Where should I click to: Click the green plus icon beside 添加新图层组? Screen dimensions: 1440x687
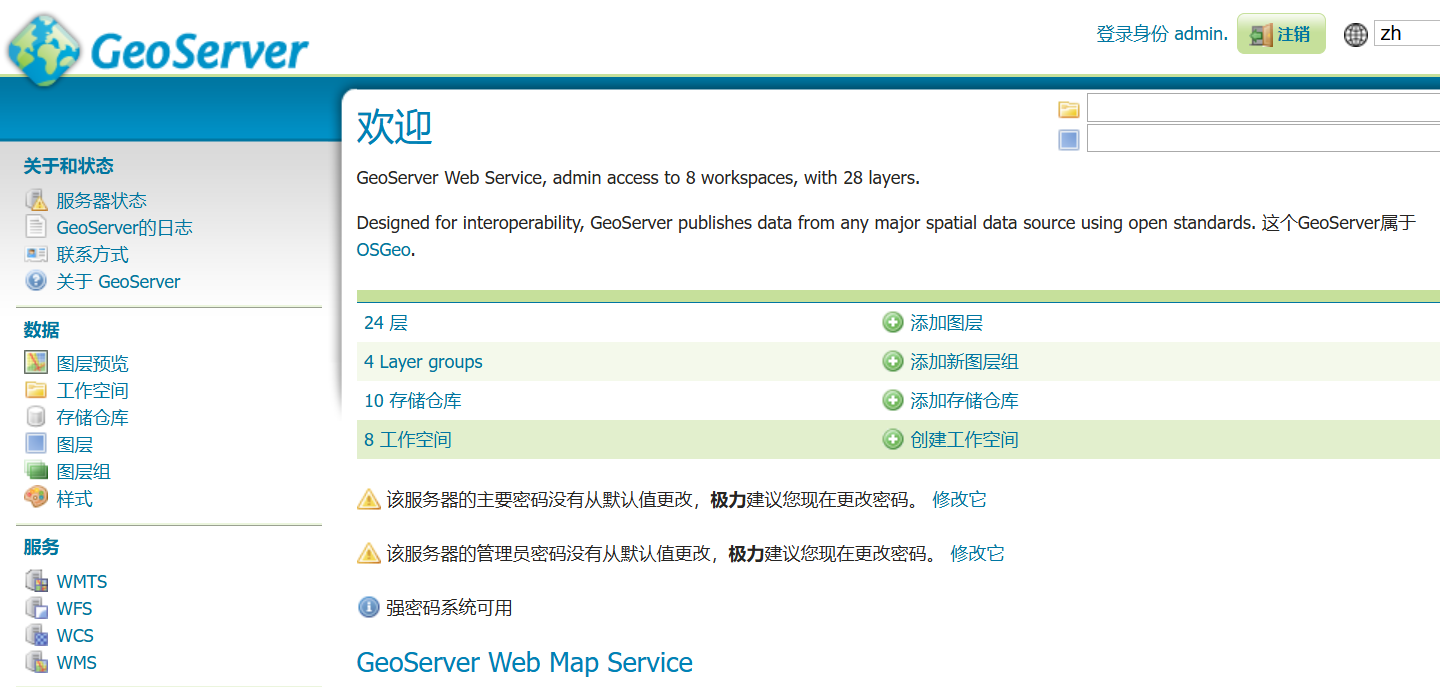coord(893,361)
